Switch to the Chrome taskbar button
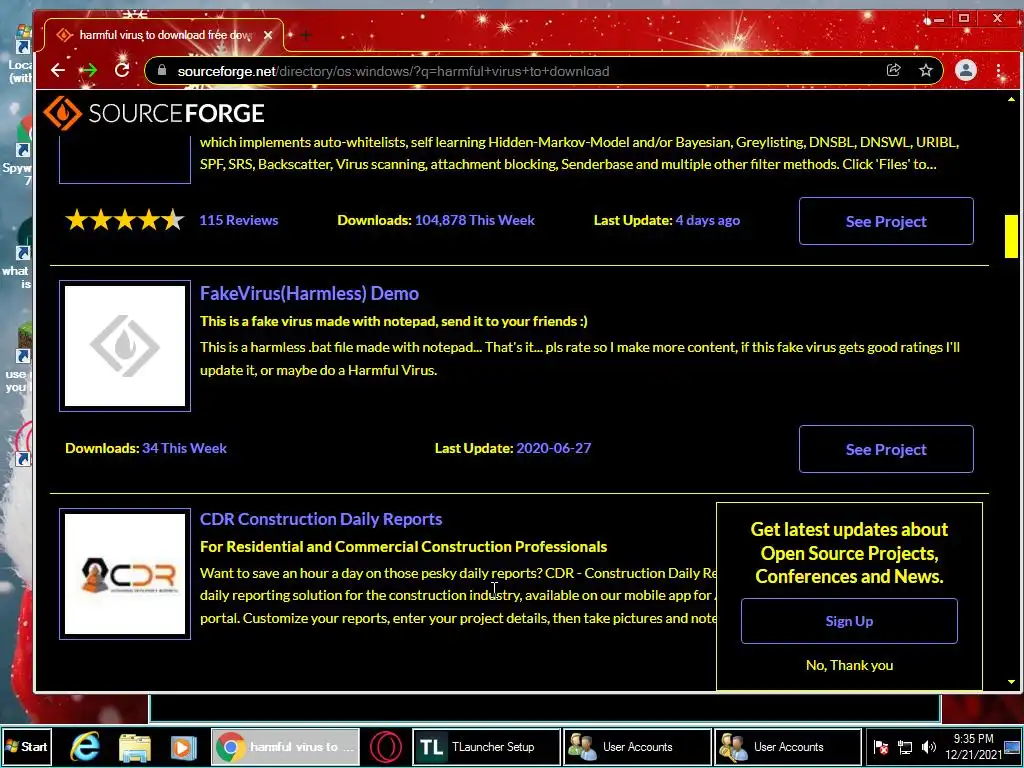Viewport: 1024px width, 768px height. point(285,746)
